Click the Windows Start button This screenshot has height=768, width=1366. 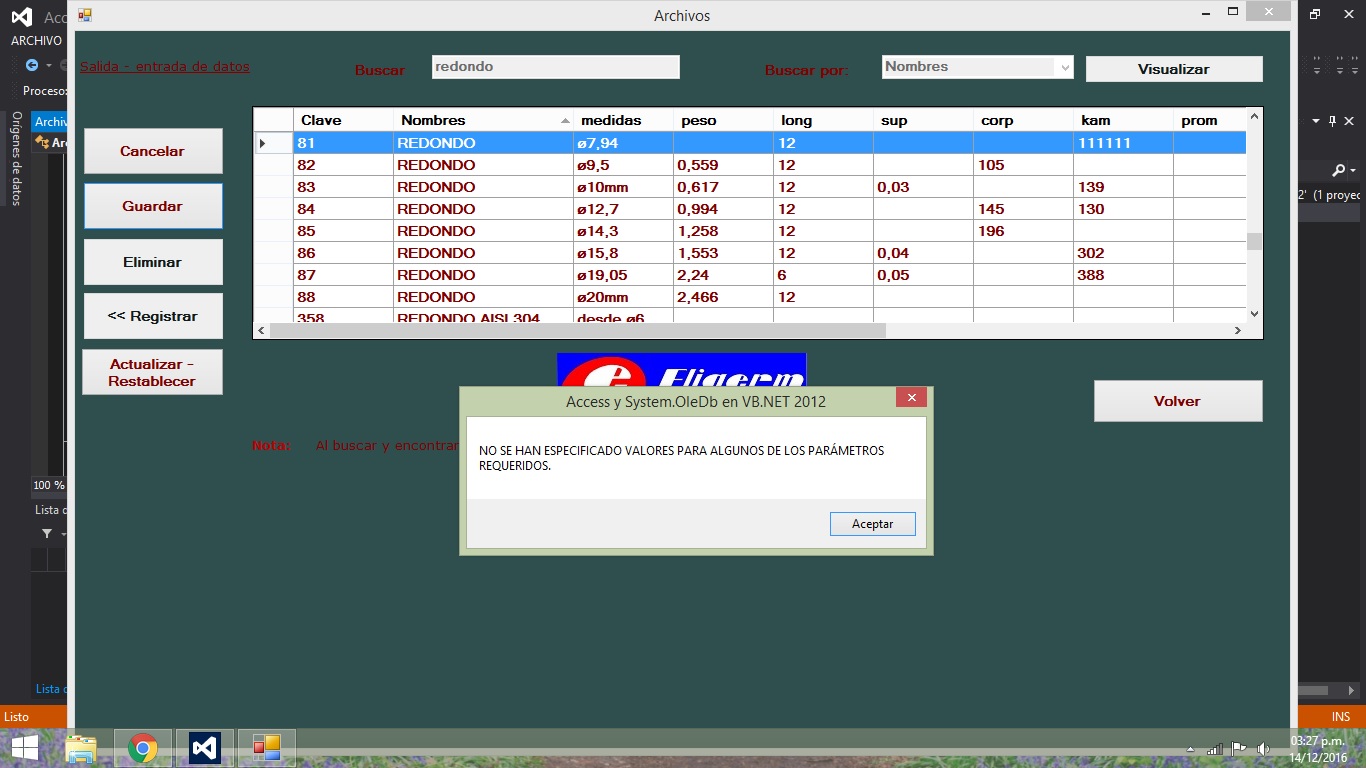click(24, 748)
